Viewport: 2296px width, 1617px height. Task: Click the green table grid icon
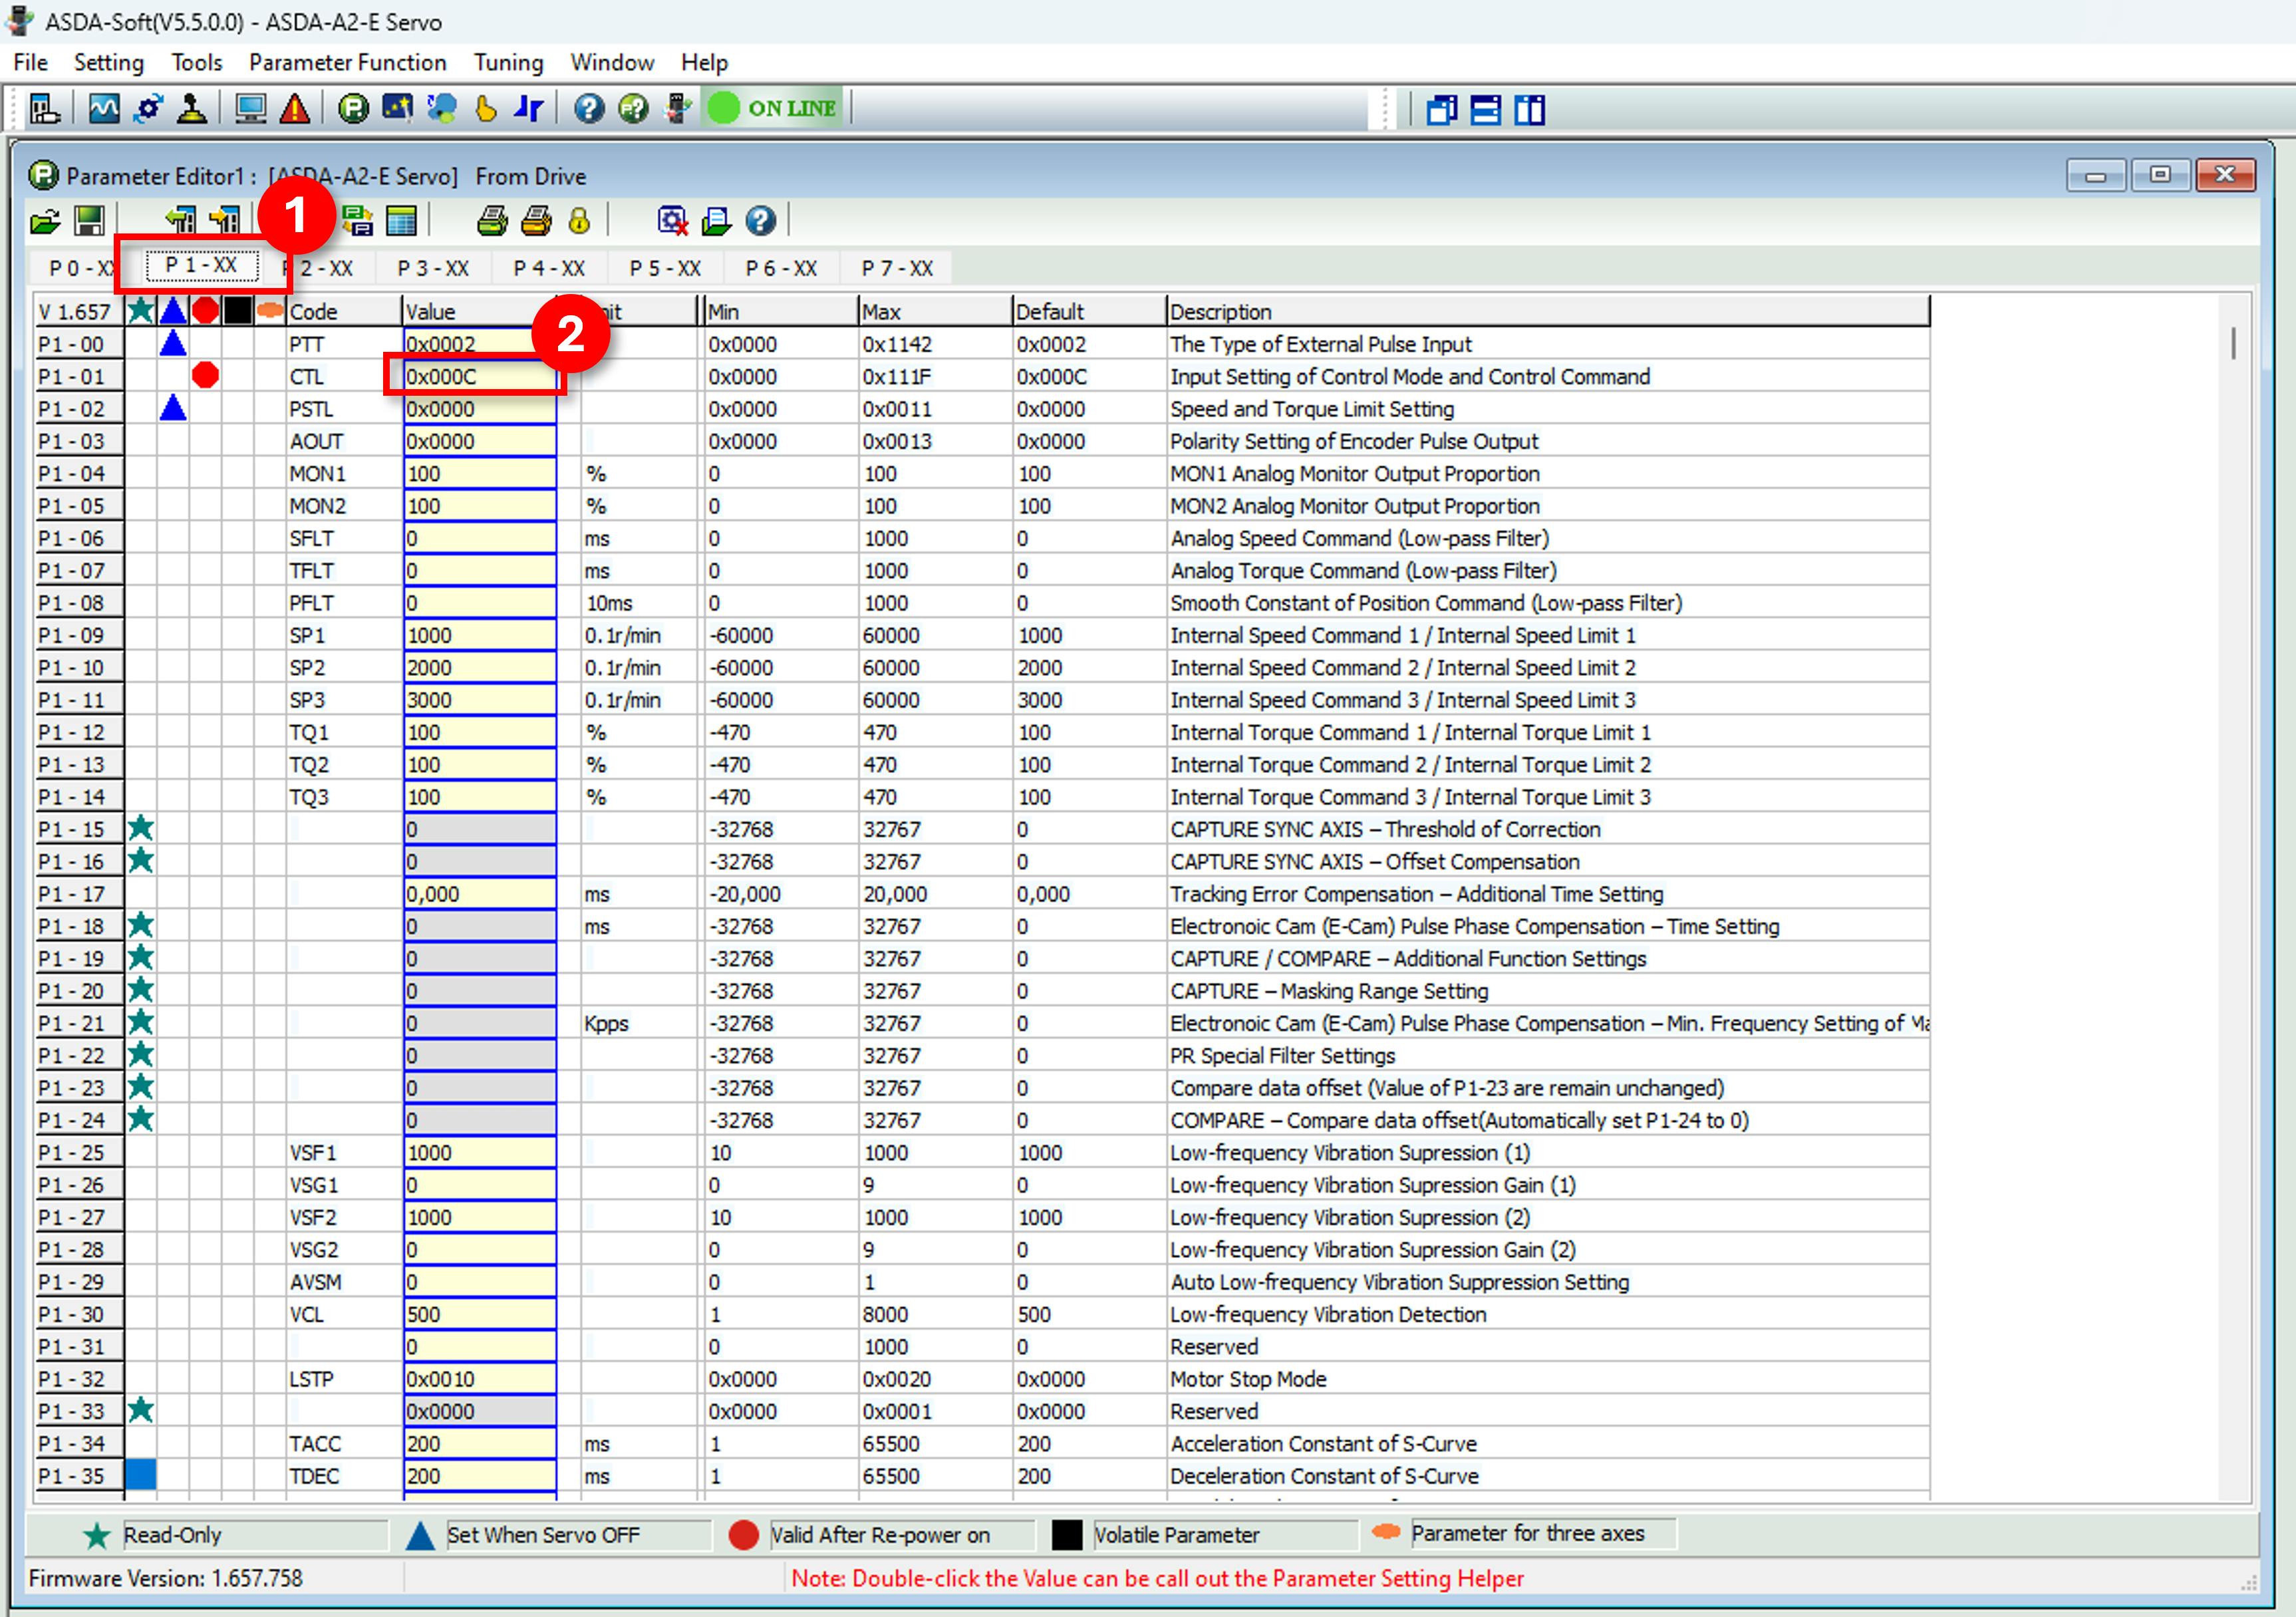tap(401, 221)
